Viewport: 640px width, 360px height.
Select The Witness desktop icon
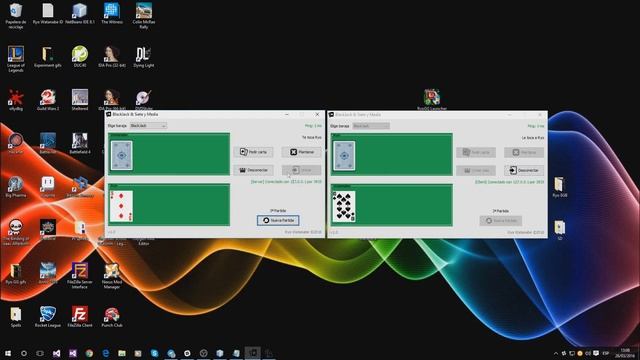point(112,13)
